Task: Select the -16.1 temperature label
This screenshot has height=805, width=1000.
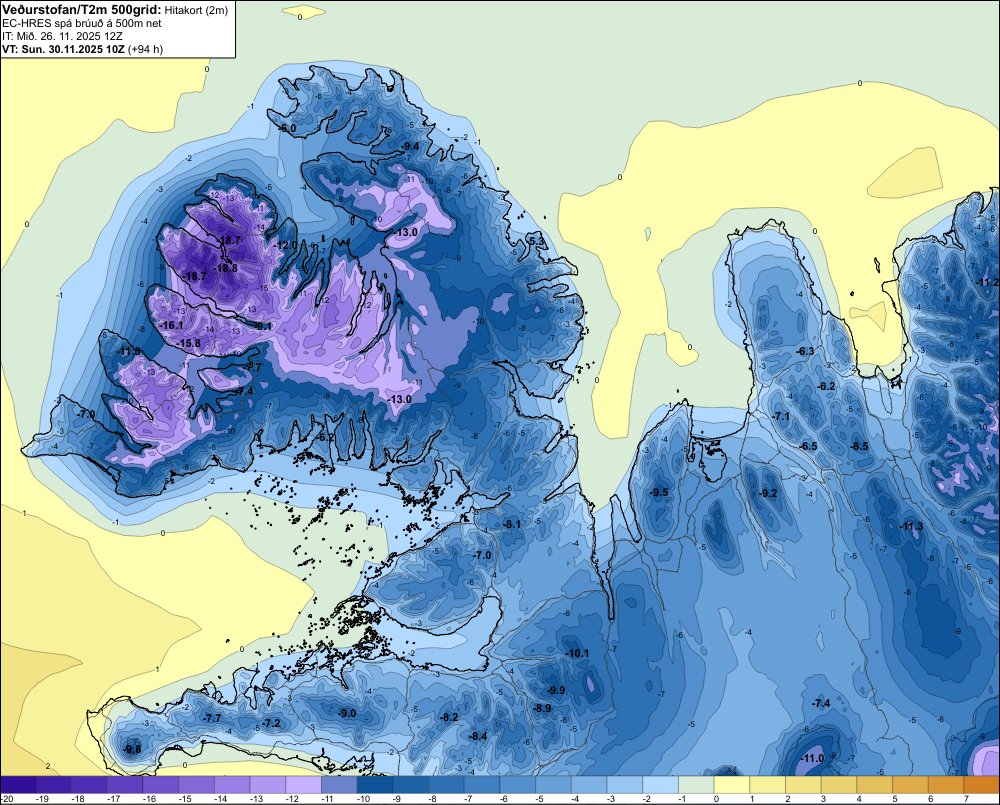Action: [172, 325]
